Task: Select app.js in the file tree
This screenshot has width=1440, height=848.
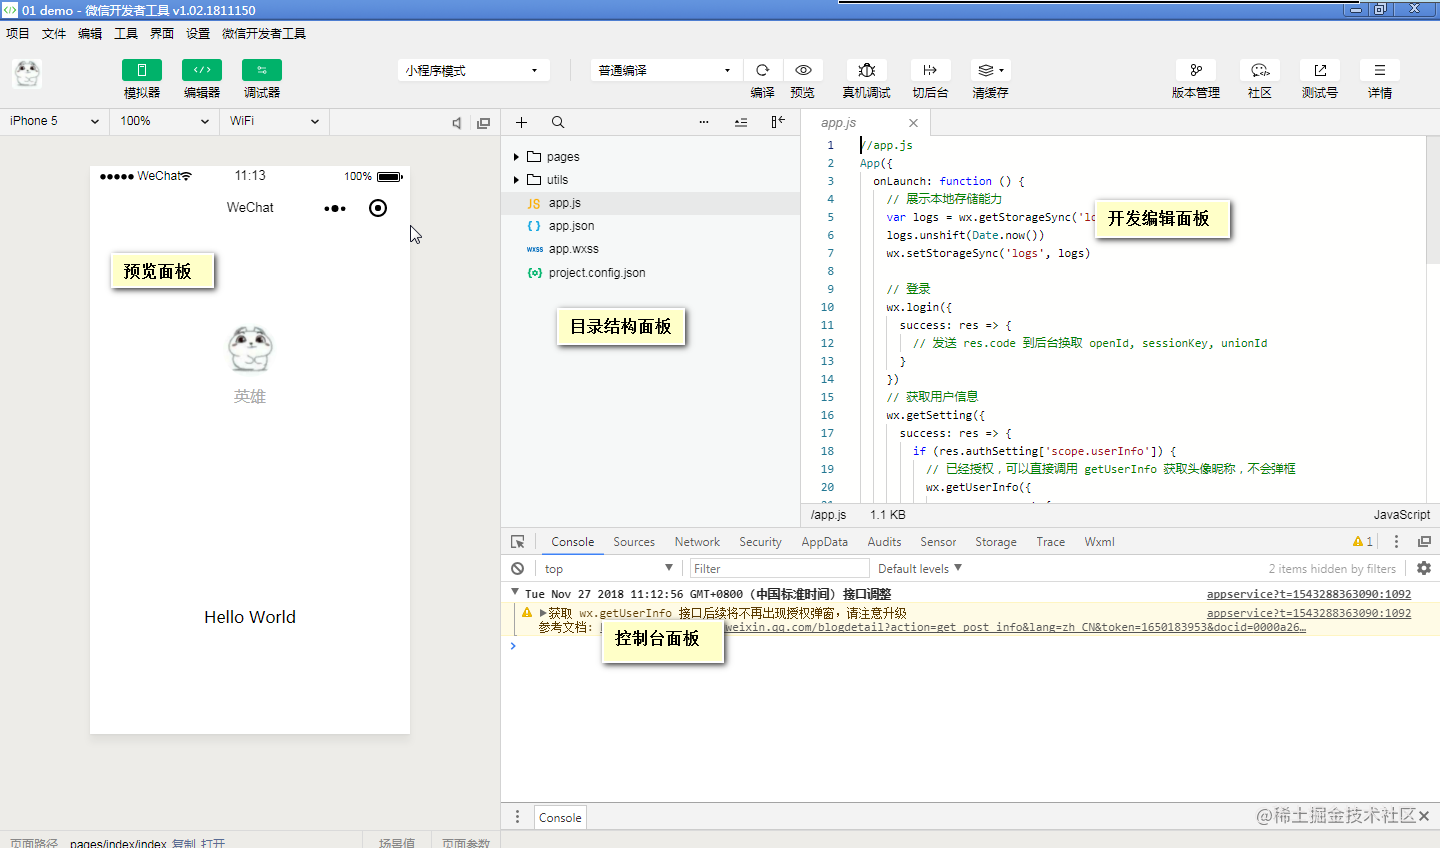Action: click(x=650, y=203)
